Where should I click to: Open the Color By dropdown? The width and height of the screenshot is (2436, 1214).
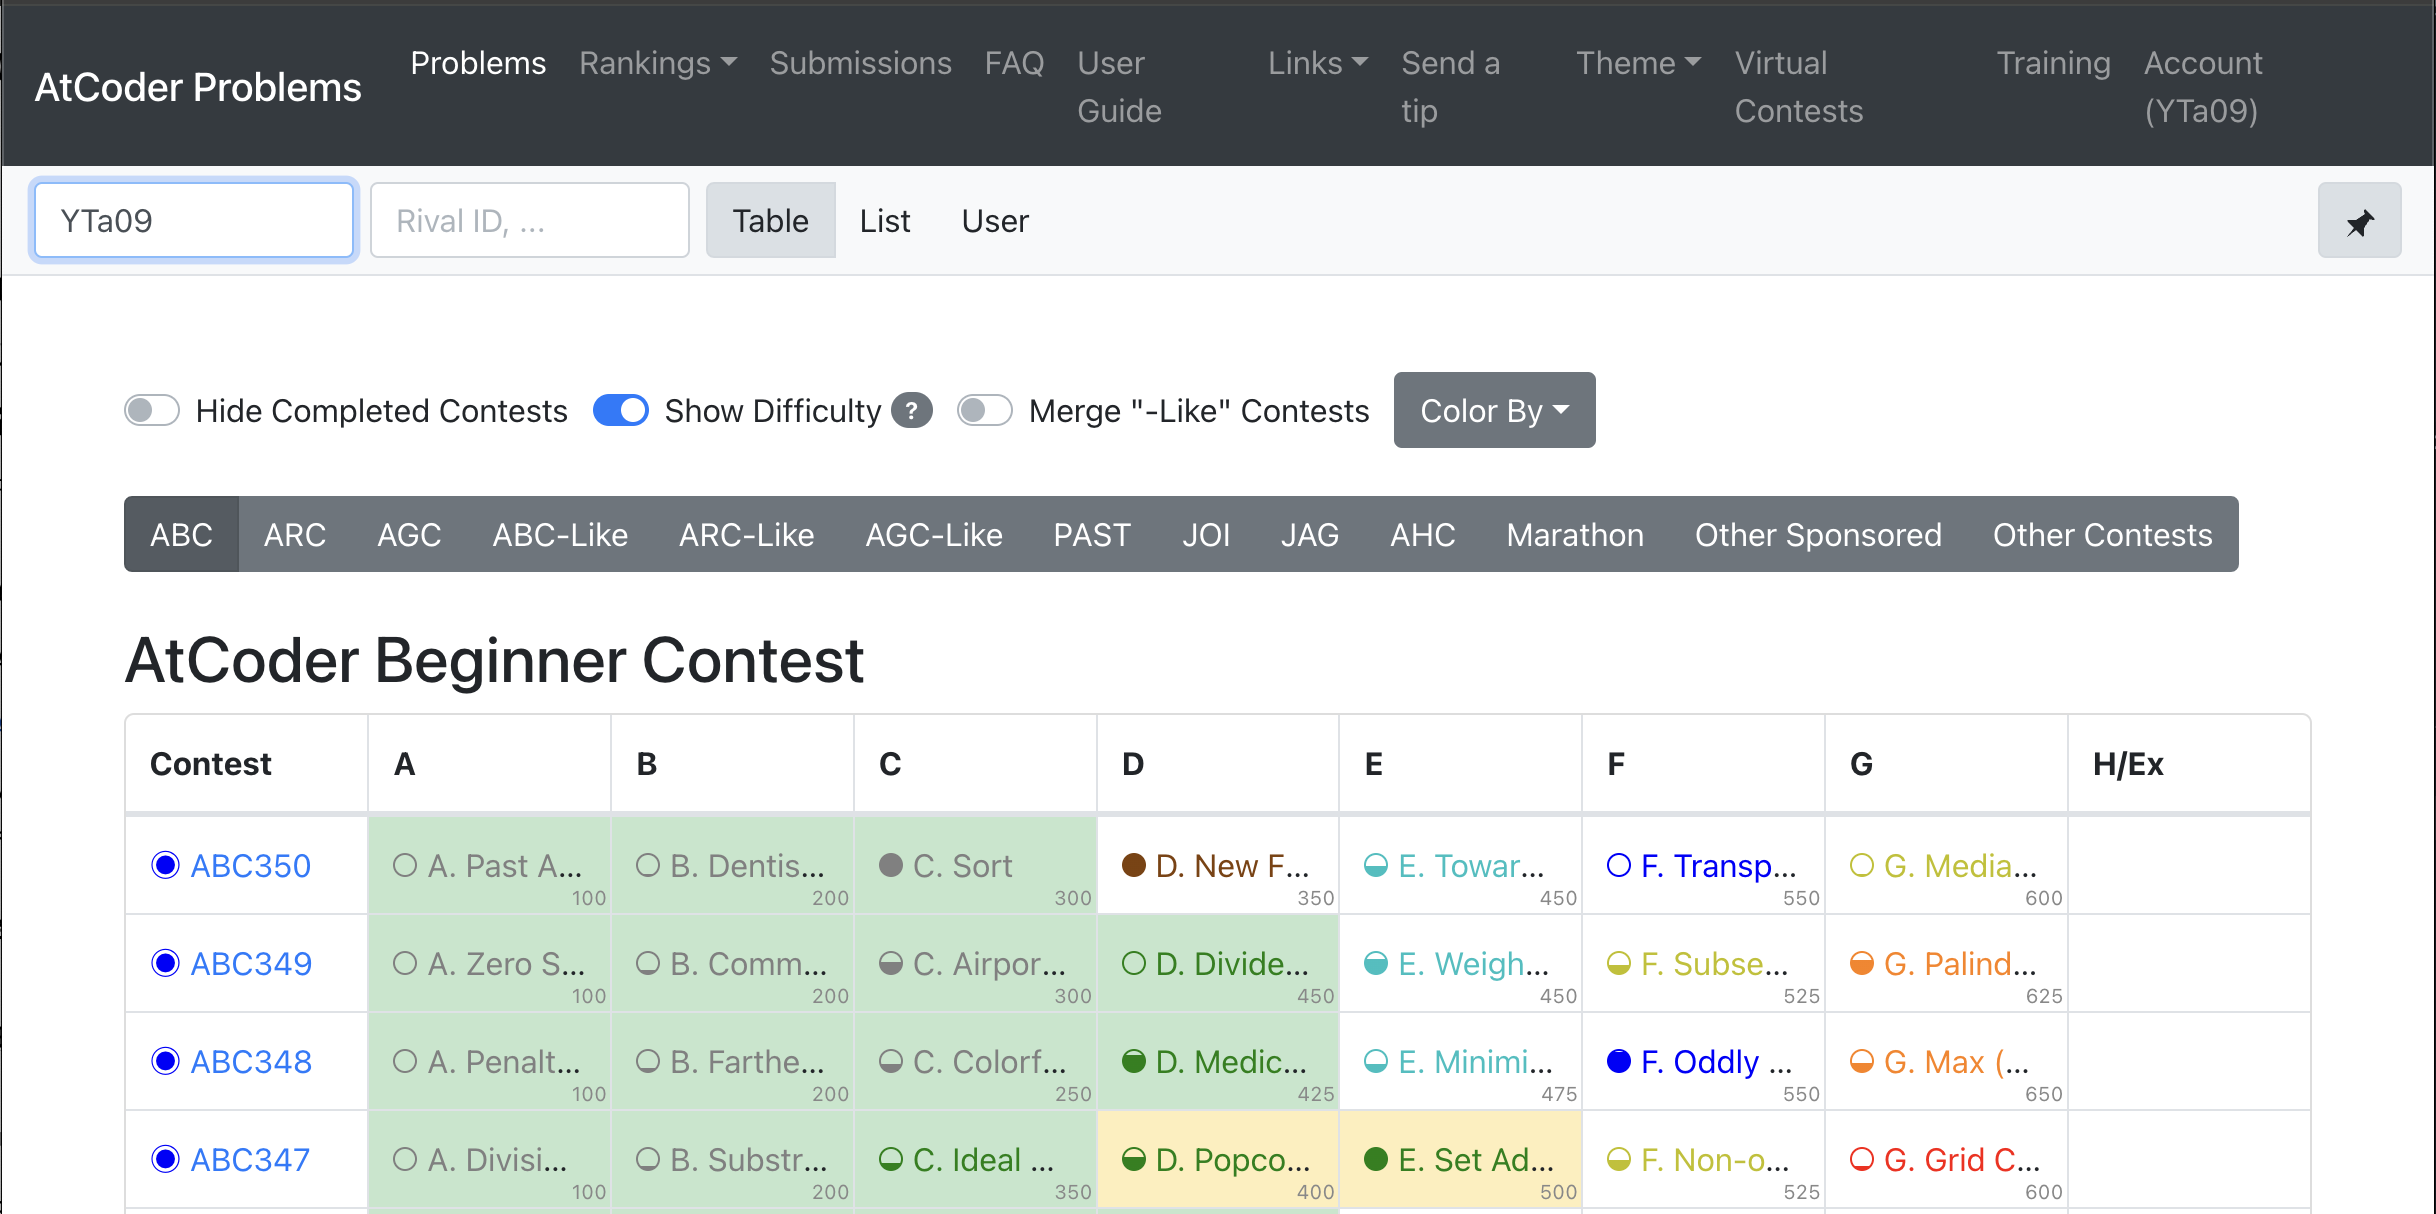pyautogui.click(x=1494, y=411)
